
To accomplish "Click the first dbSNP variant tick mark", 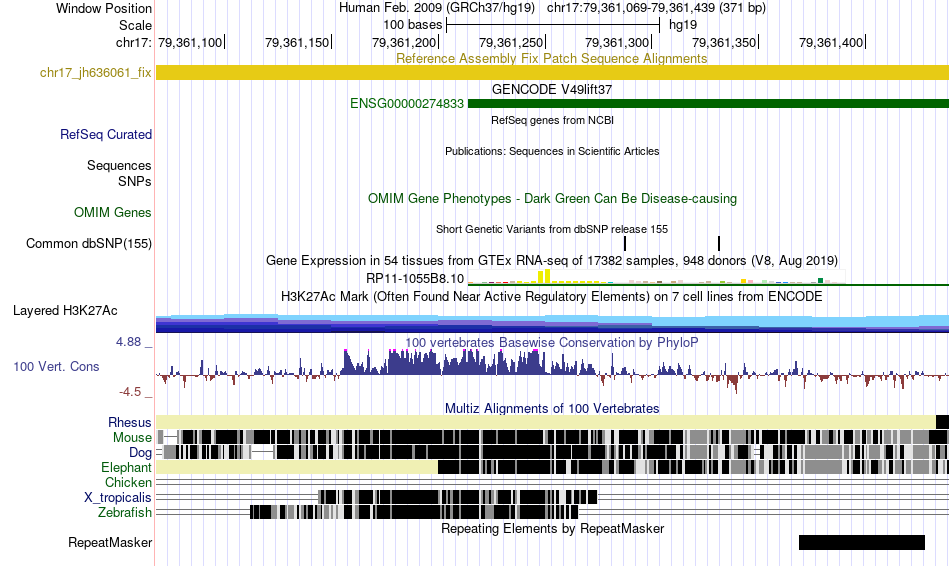I will (625, 243).
